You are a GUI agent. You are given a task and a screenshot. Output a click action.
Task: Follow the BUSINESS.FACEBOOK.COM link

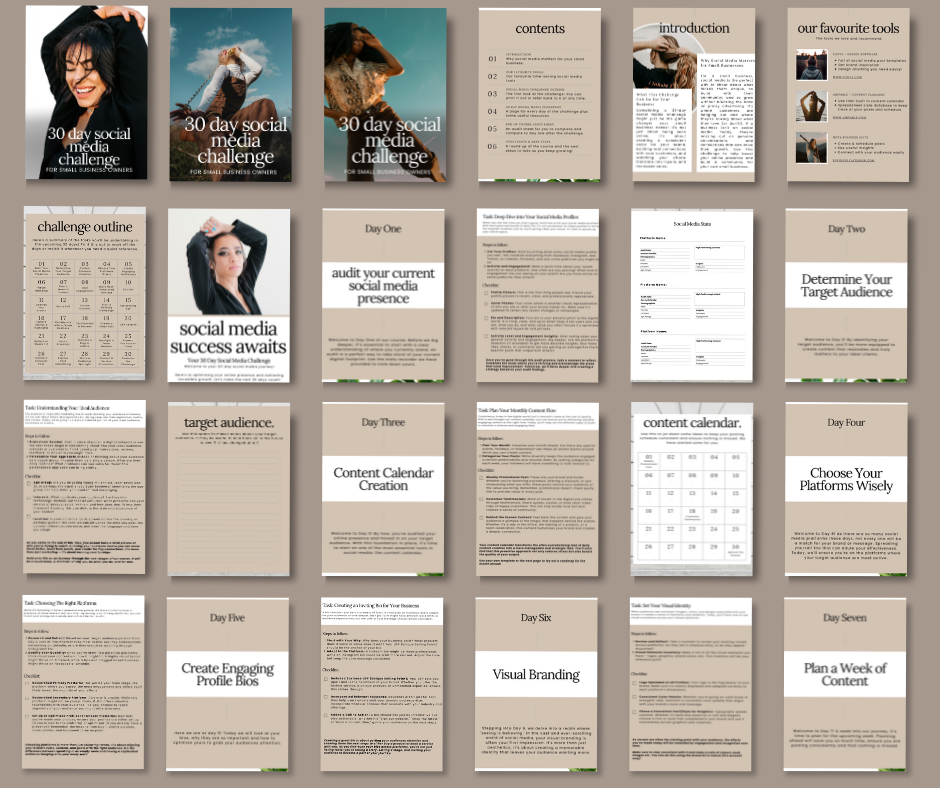(853, 160)
